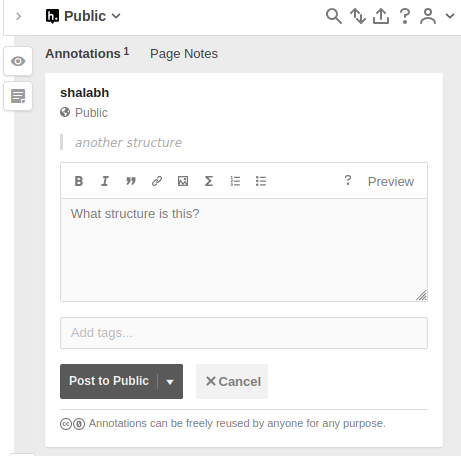Viewport: 461px width, 456px height.
Task: Open post visibility dropdown arrow
Action: tap(170, 382)
